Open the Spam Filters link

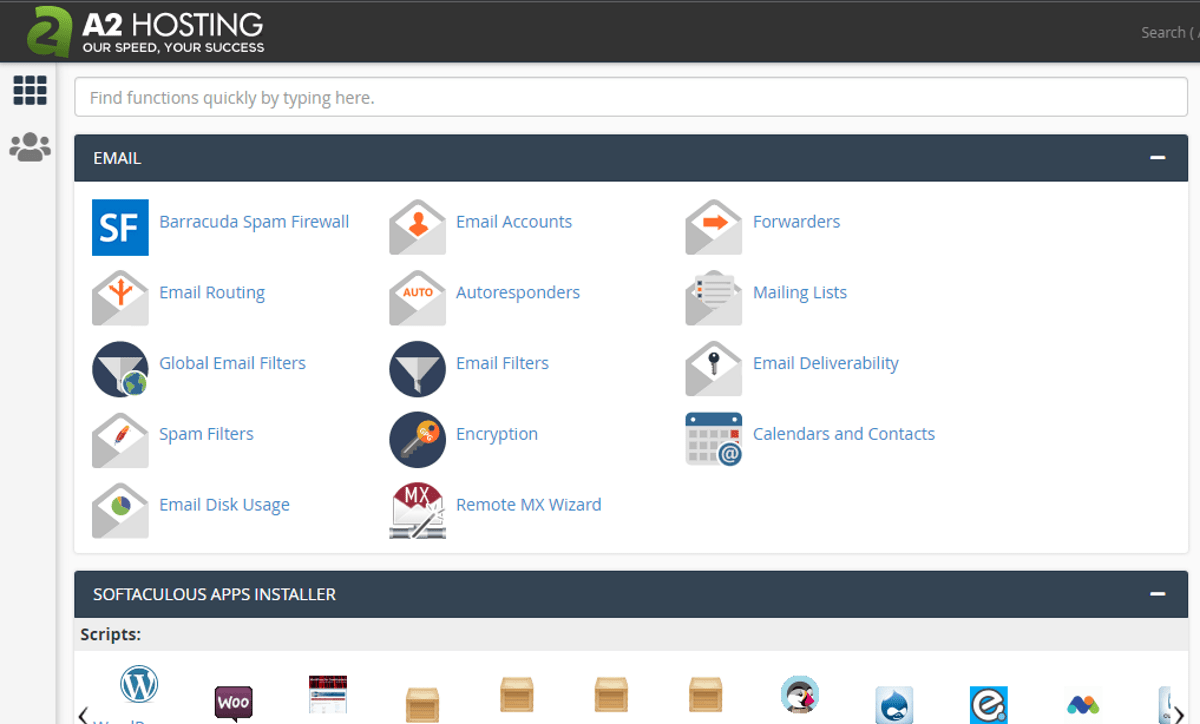click(x=206, y=434)
